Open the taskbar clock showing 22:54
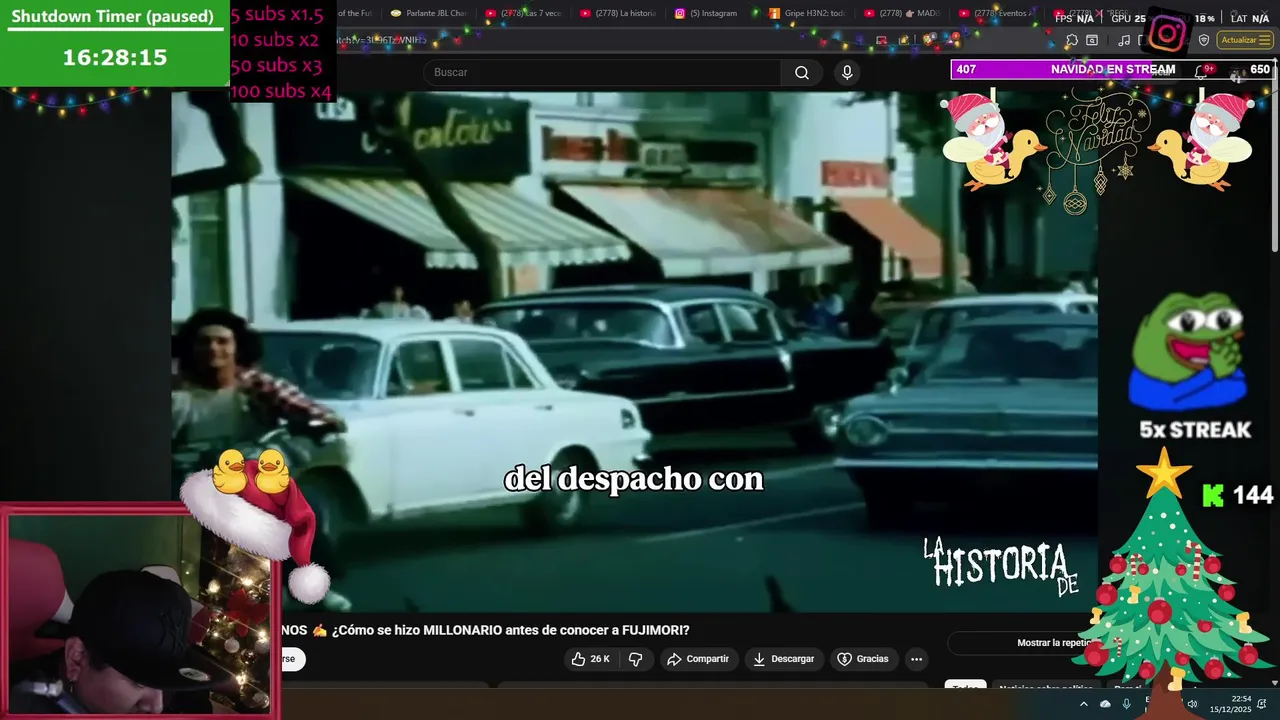Viewport: 1280px width, 720px height. [1231, 704]
